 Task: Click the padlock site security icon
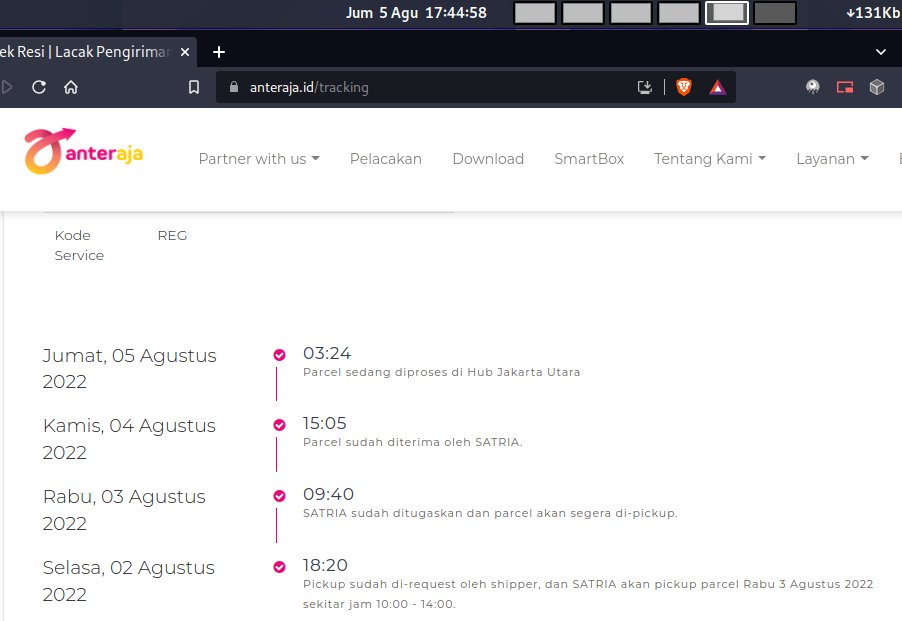[234, 87]
